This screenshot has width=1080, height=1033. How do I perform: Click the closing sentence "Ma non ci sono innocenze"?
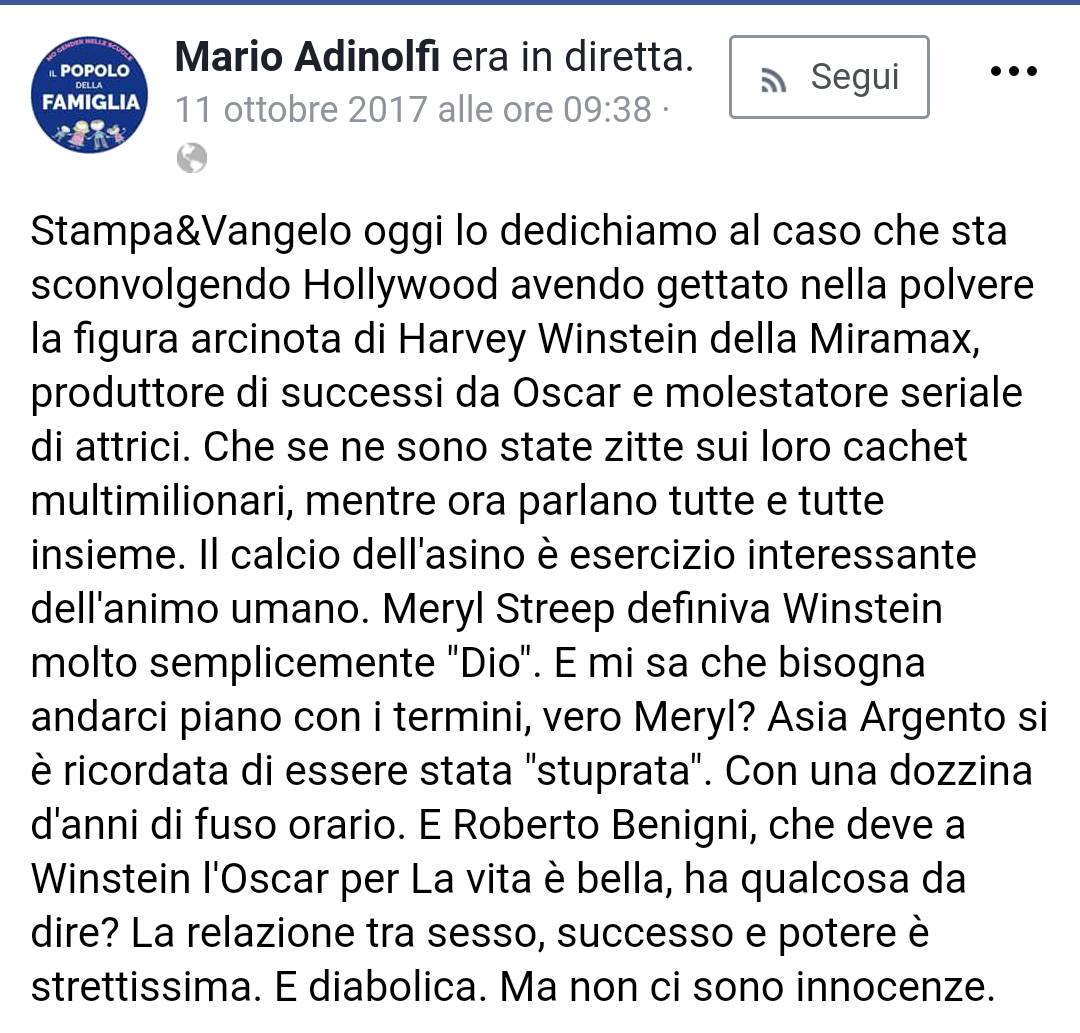pyautogui.click(x=747, y=987)
